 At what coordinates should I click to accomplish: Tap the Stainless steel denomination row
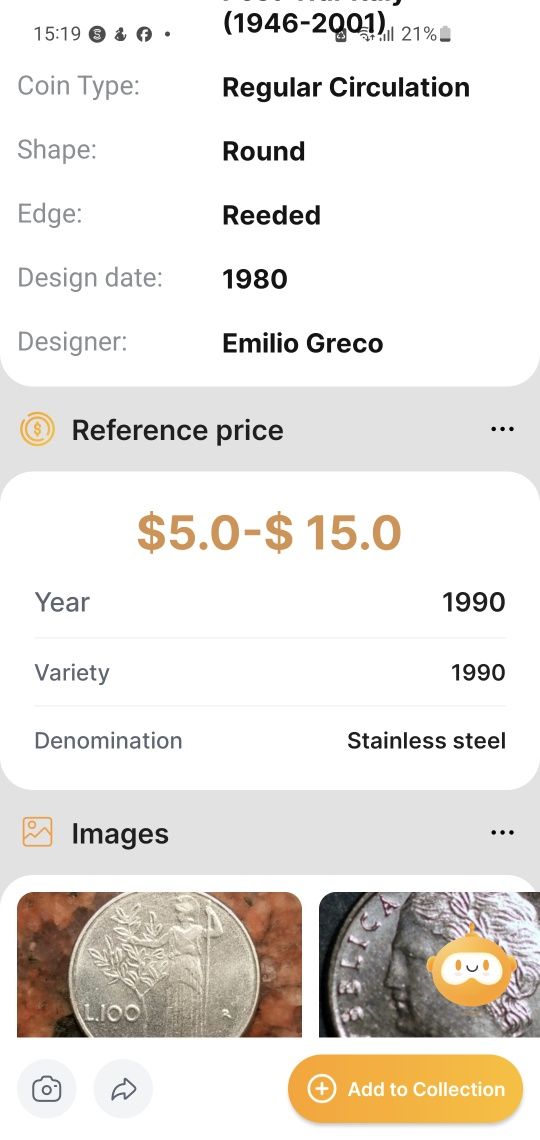click(x=270, y=741)
